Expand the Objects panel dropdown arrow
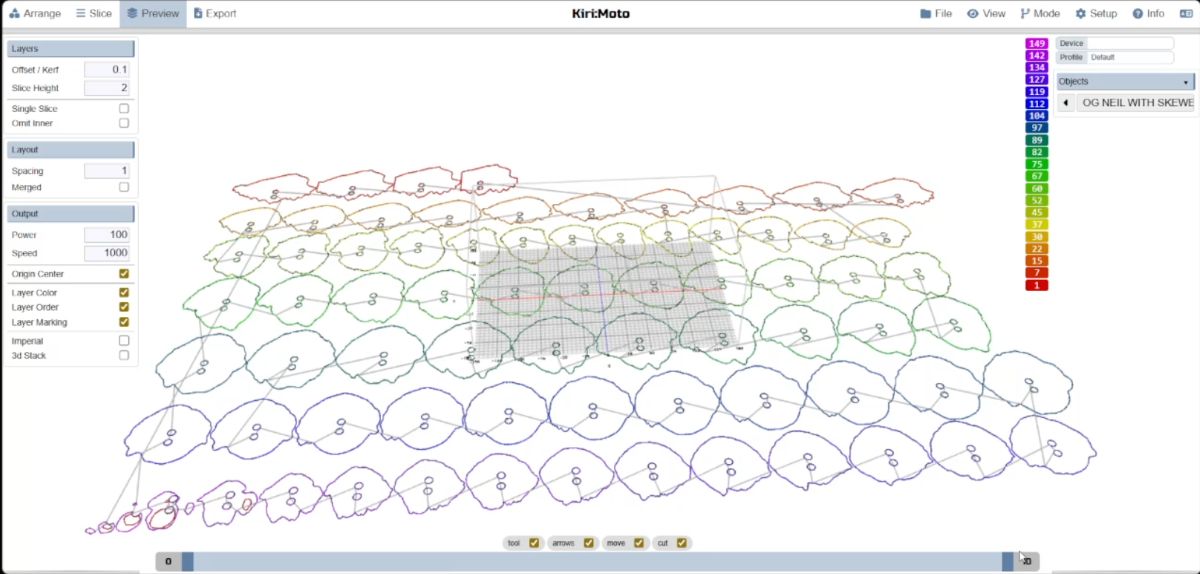1200x574 pixels. click(1186, 82)
